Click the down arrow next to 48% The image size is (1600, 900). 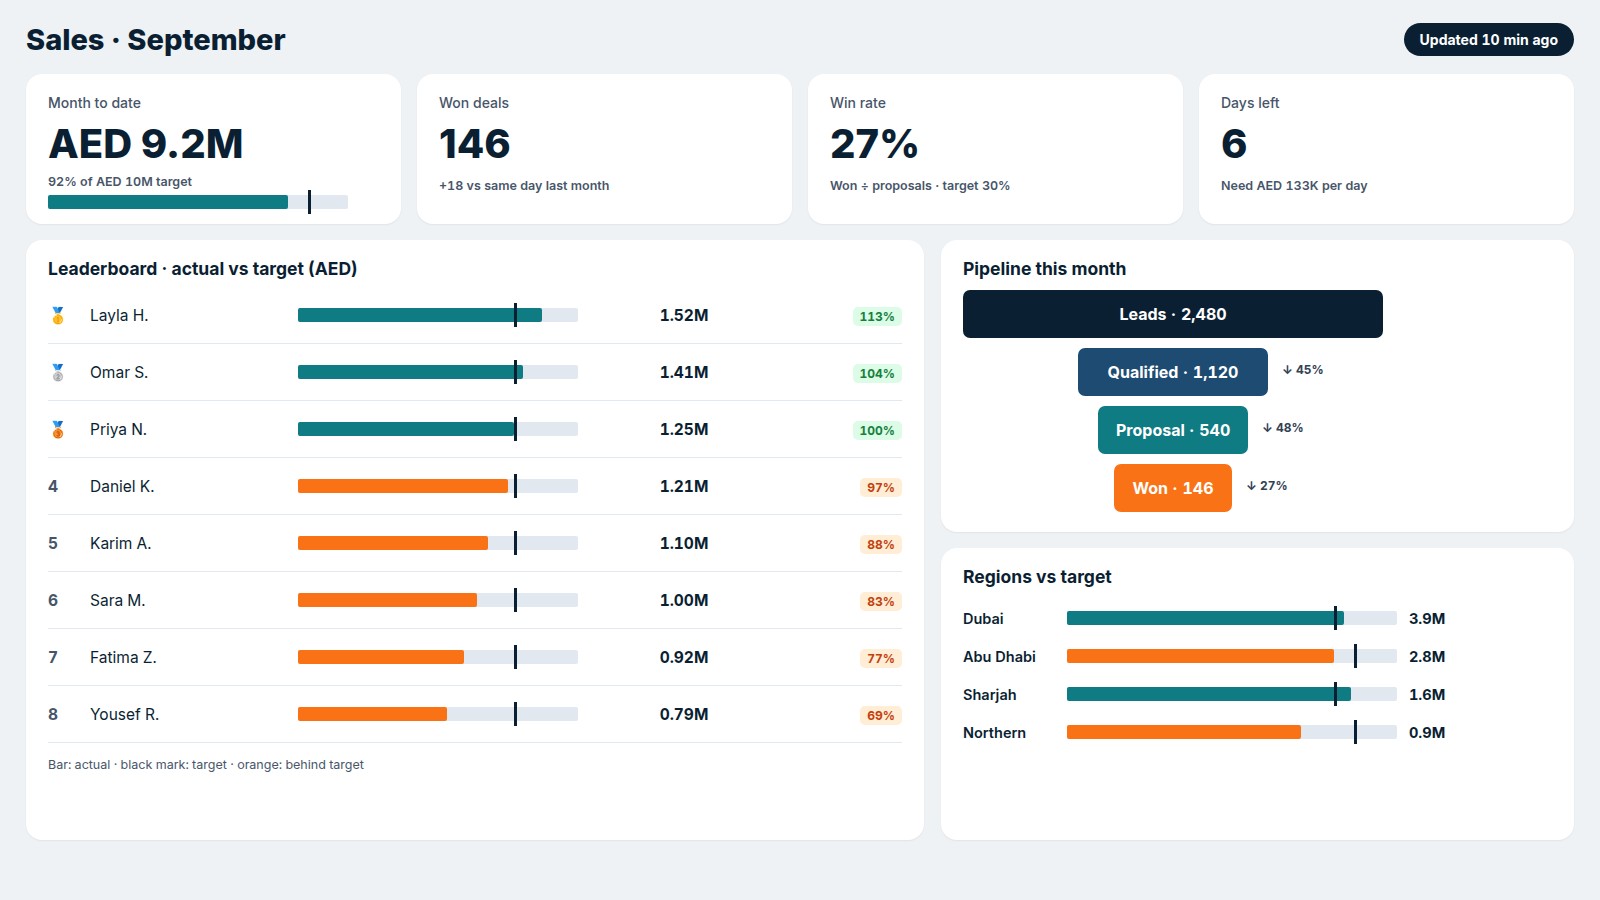1268,428
